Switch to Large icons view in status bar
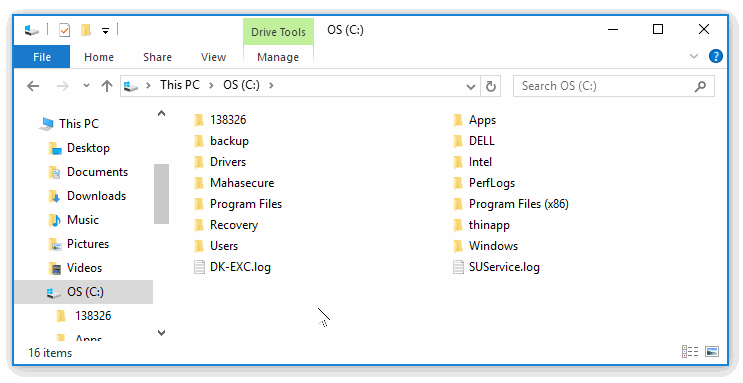743x383 pixels. [712, 352]
